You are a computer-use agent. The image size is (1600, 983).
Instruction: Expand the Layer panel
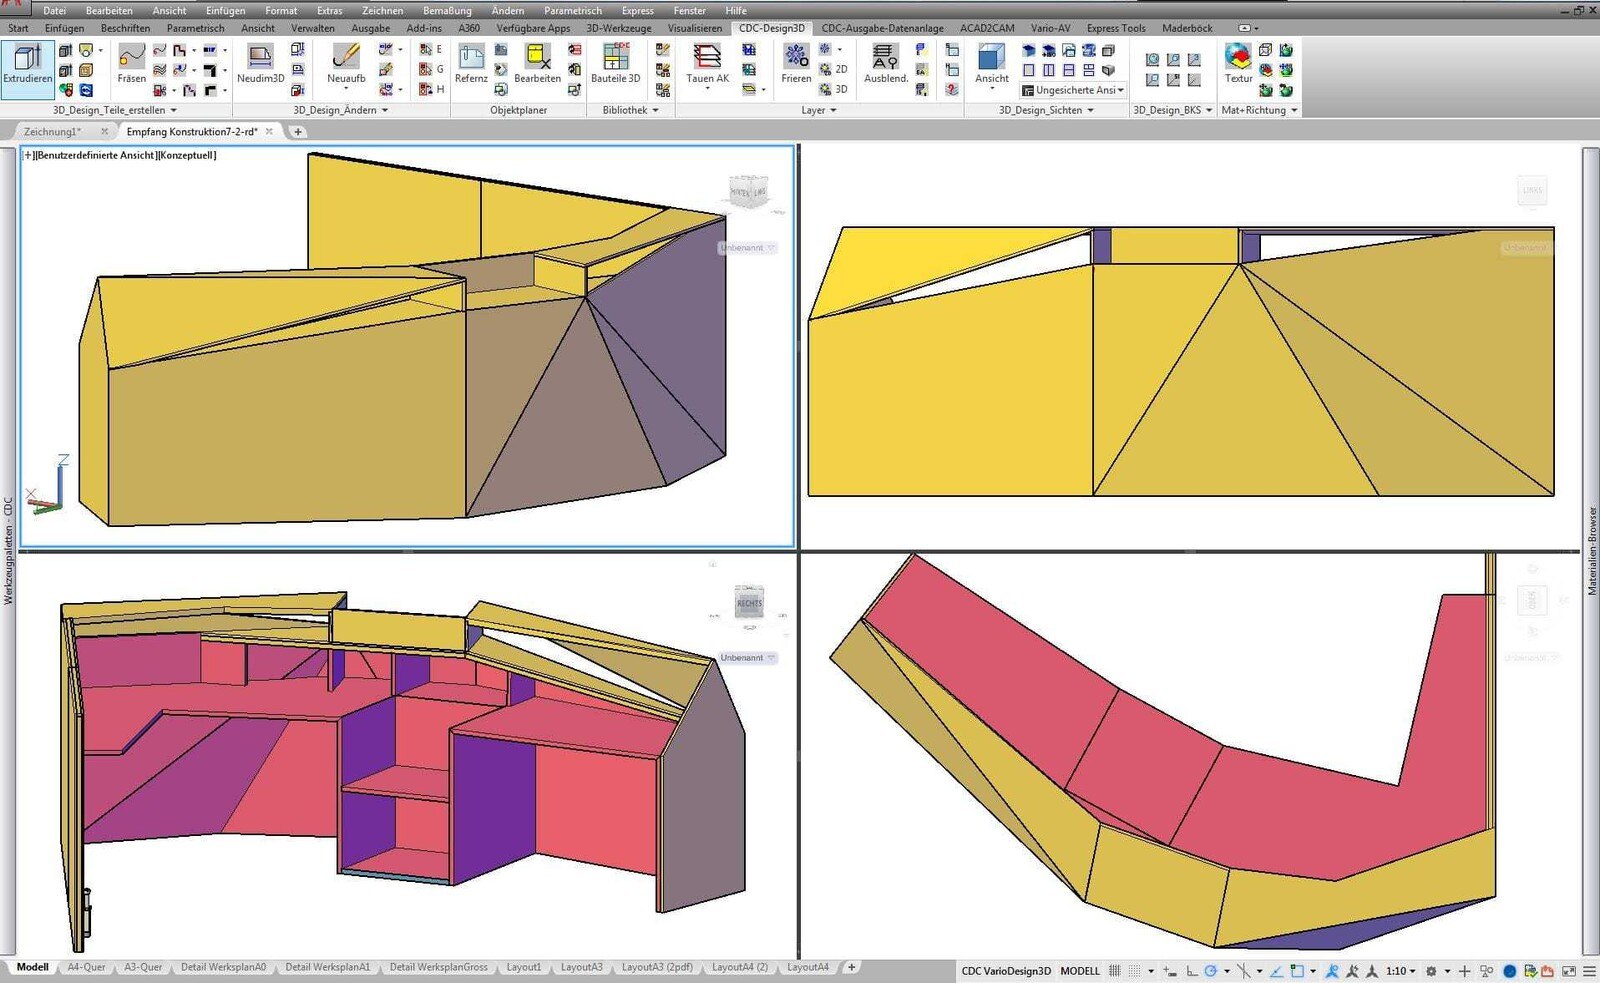819,110
